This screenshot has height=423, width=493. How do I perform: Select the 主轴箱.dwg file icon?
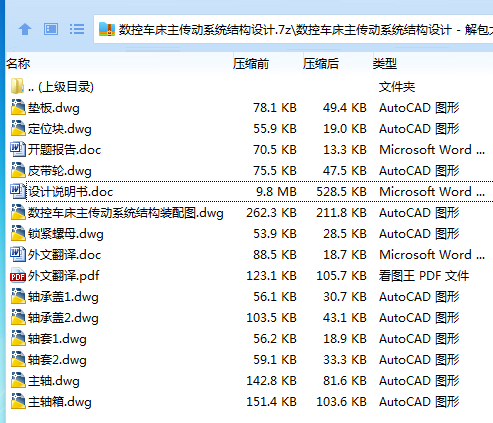[x=18, y=401]
